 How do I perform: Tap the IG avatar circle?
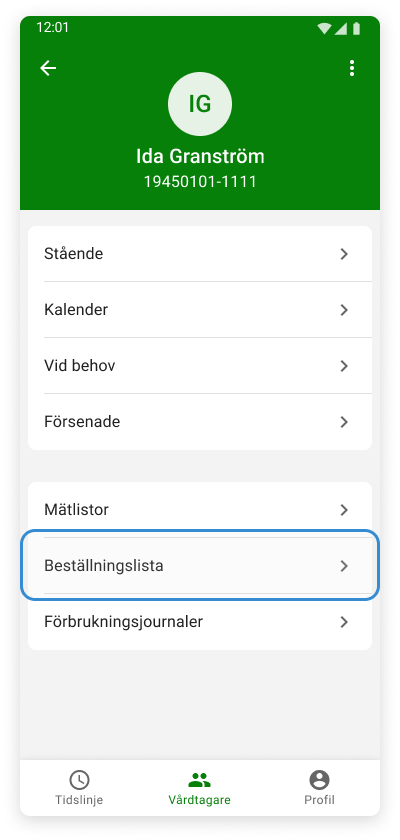(200, 104)
